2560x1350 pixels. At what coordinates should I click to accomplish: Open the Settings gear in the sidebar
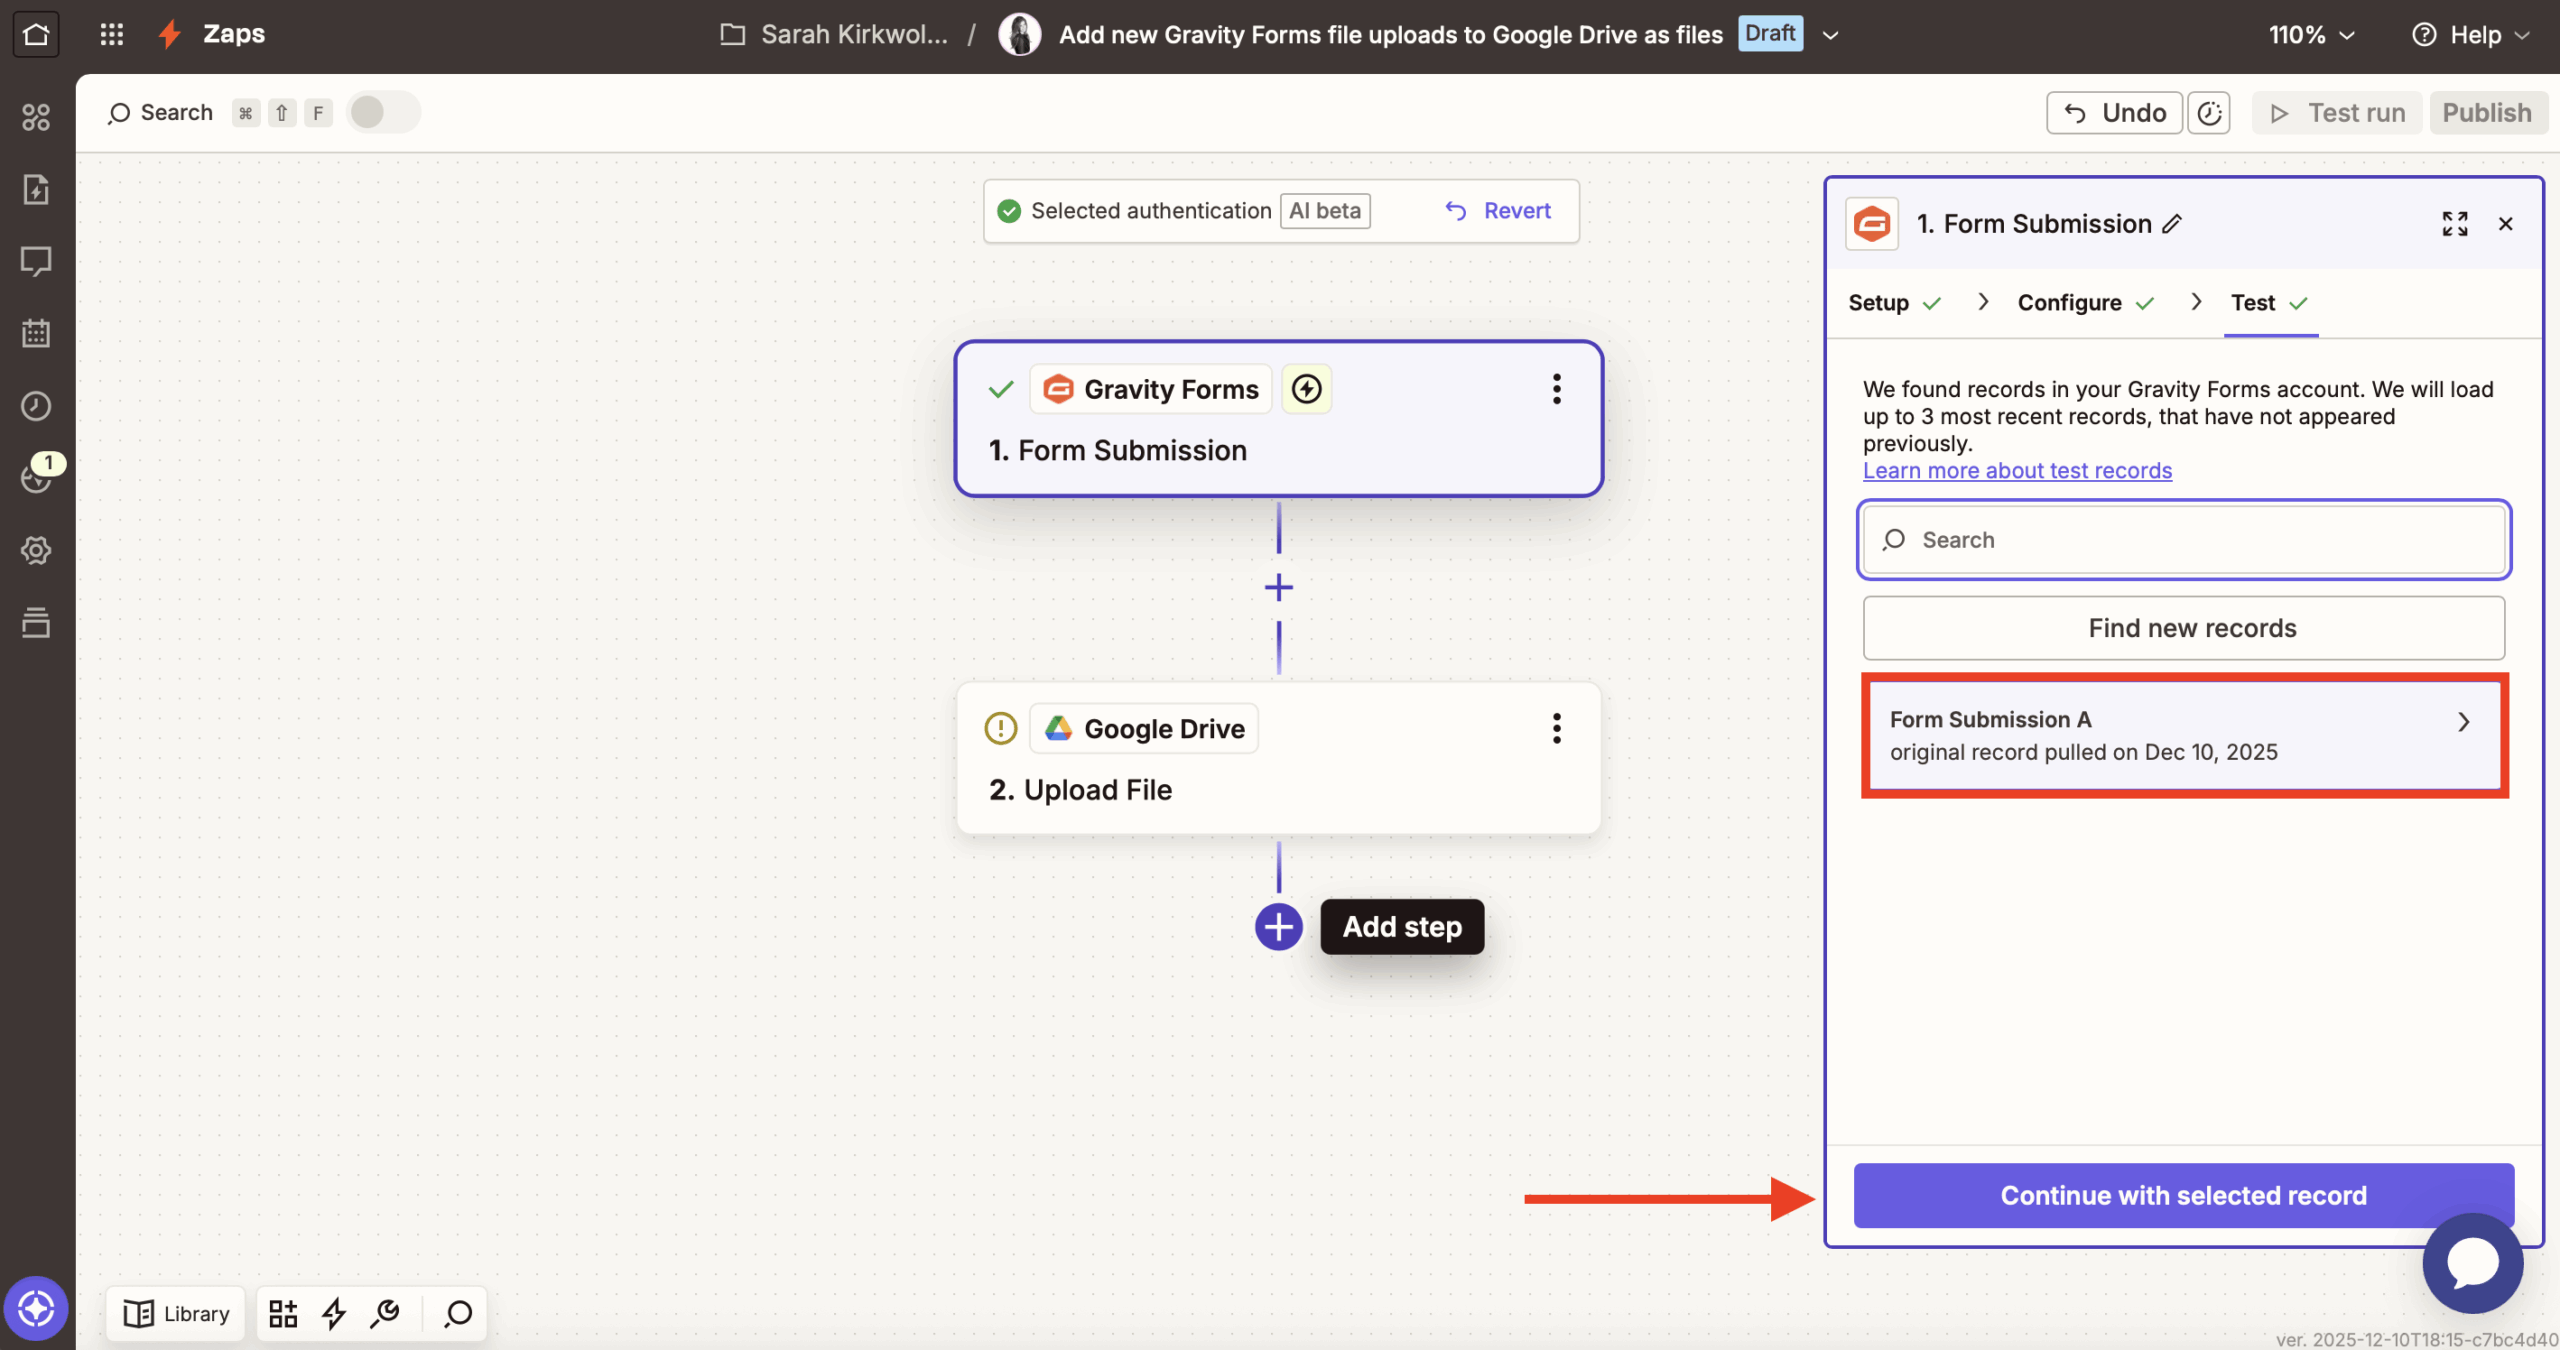click(36, 549)
